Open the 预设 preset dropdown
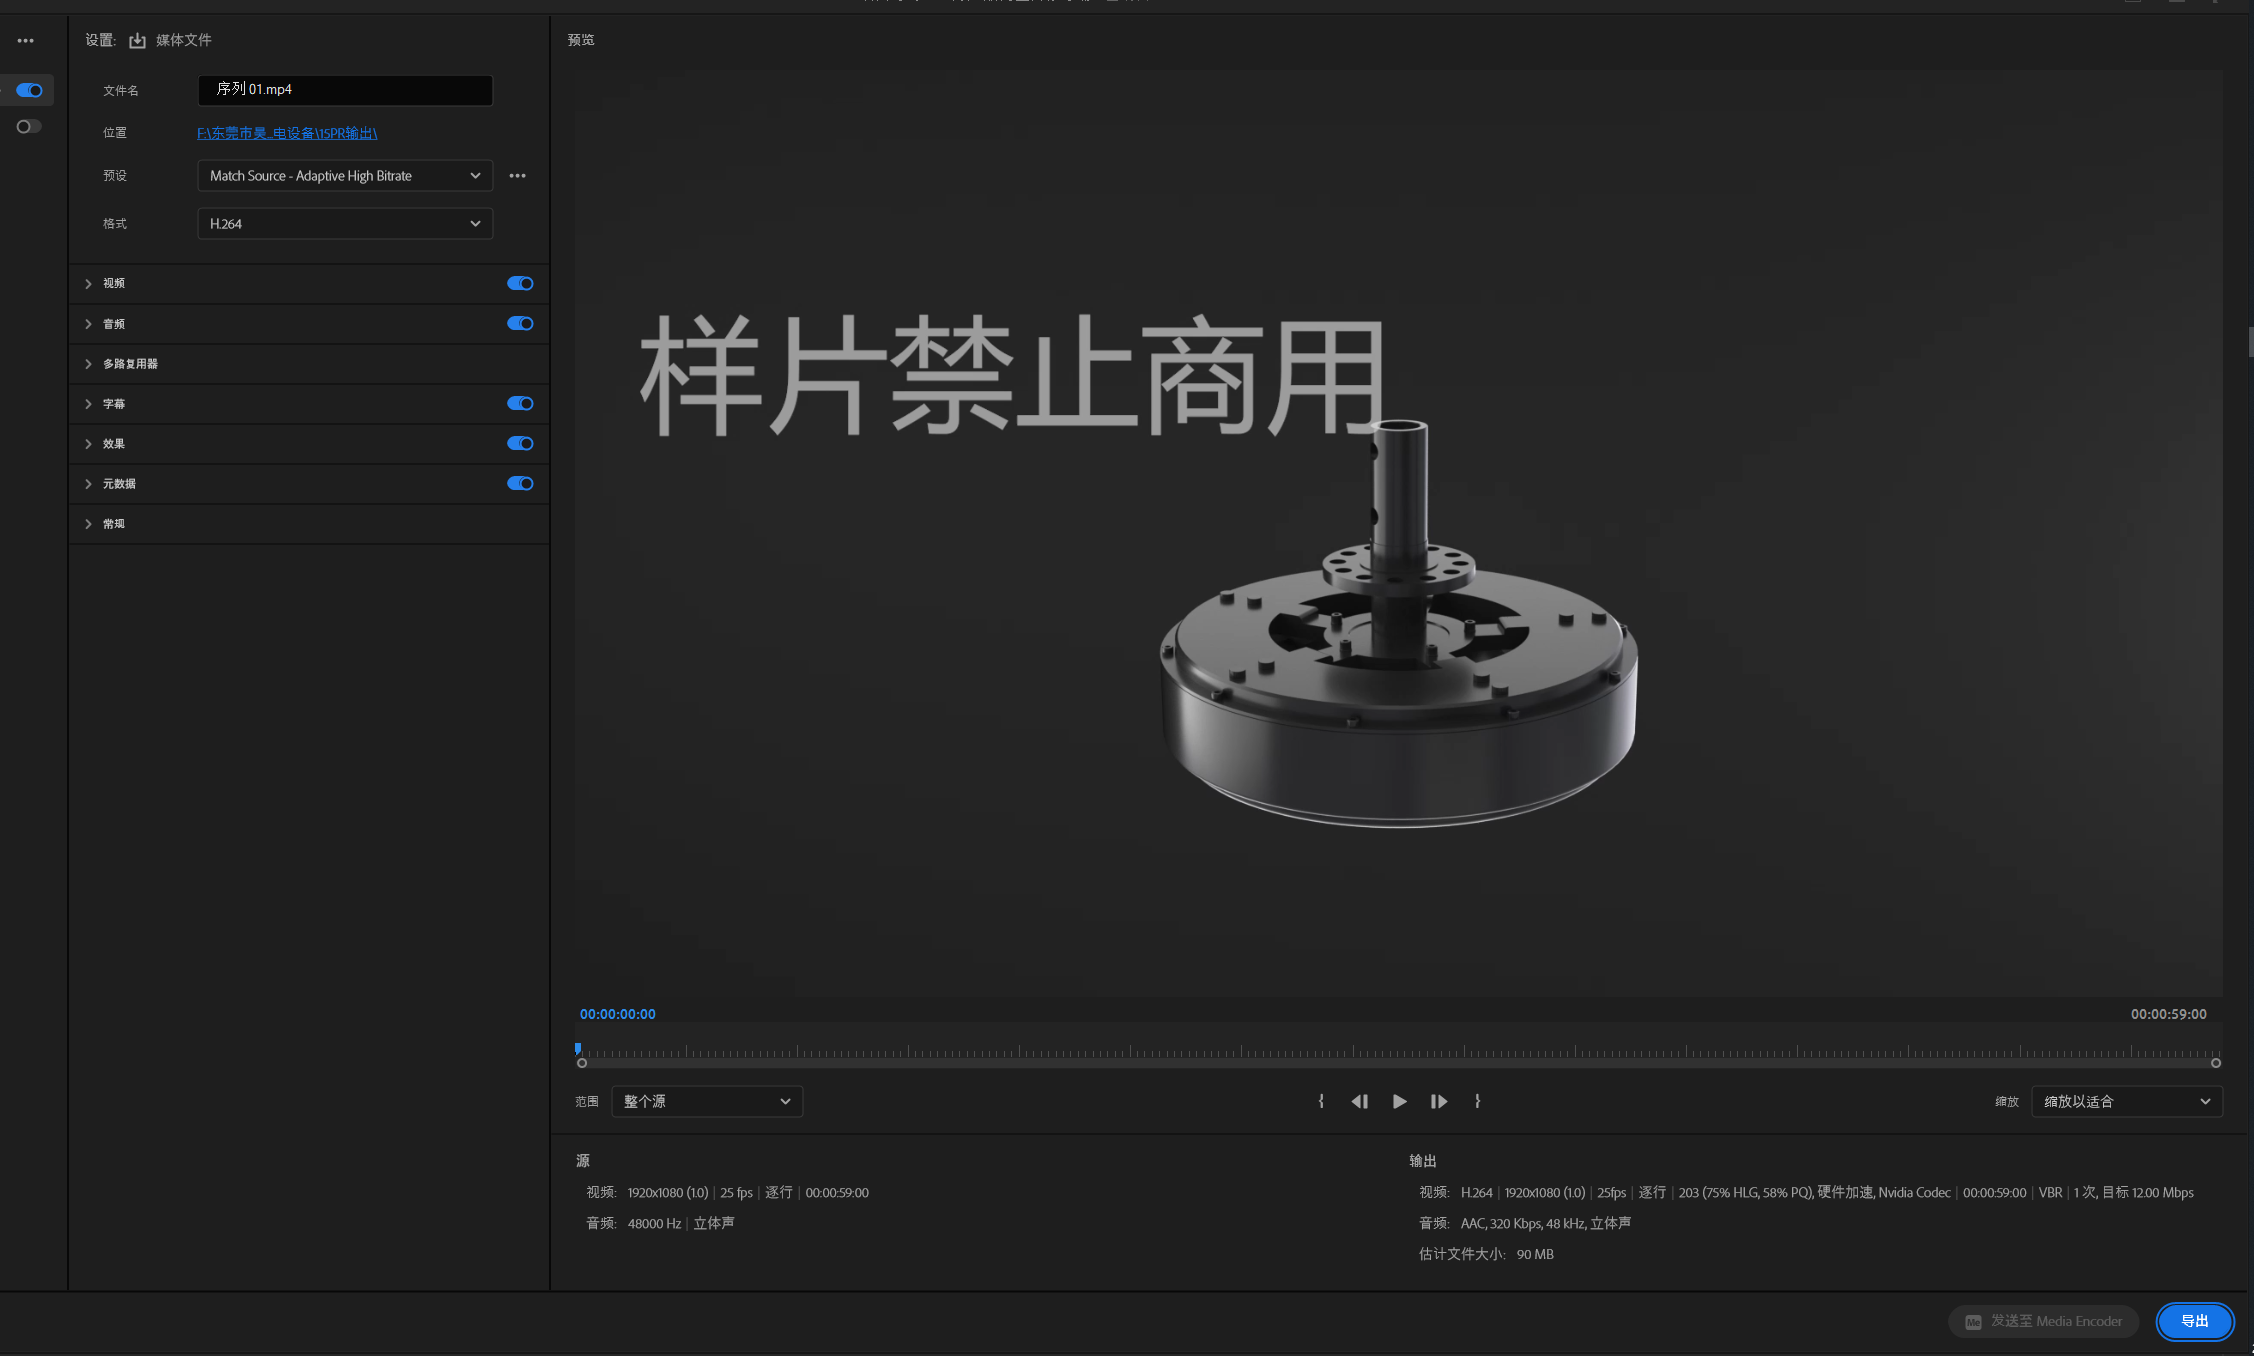 coord(344,176)
